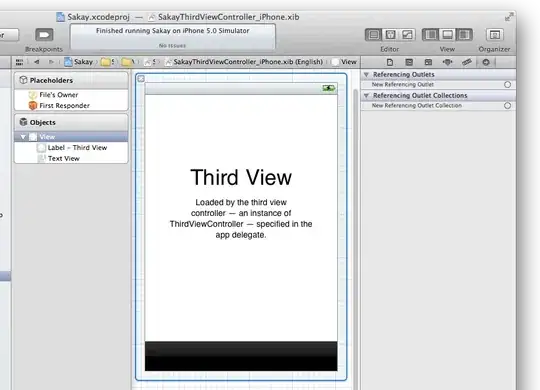Screen dimensions: 540x390
Task: Toggle the Utilities pane view button
Action: click(x=464, y=34)
